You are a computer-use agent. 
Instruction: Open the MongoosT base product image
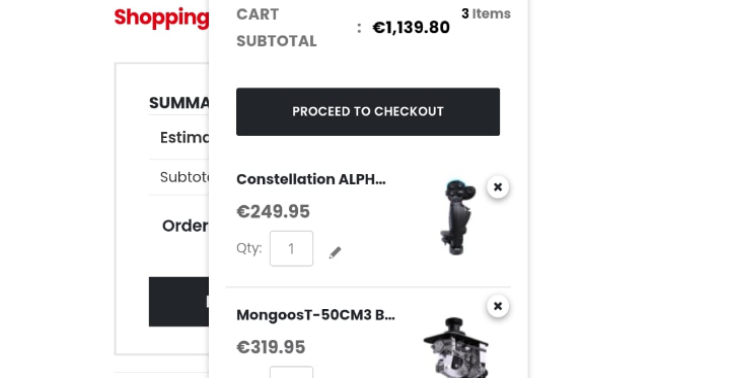coord(455,347)
